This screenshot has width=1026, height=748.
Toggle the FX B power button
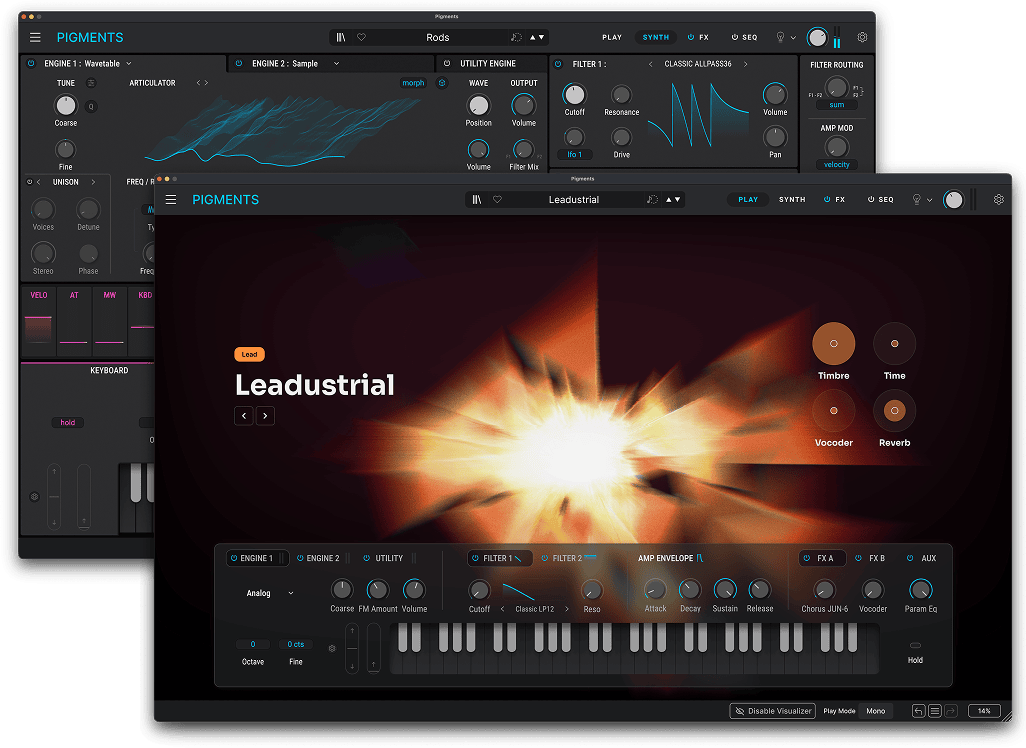(x=859, y=559)
